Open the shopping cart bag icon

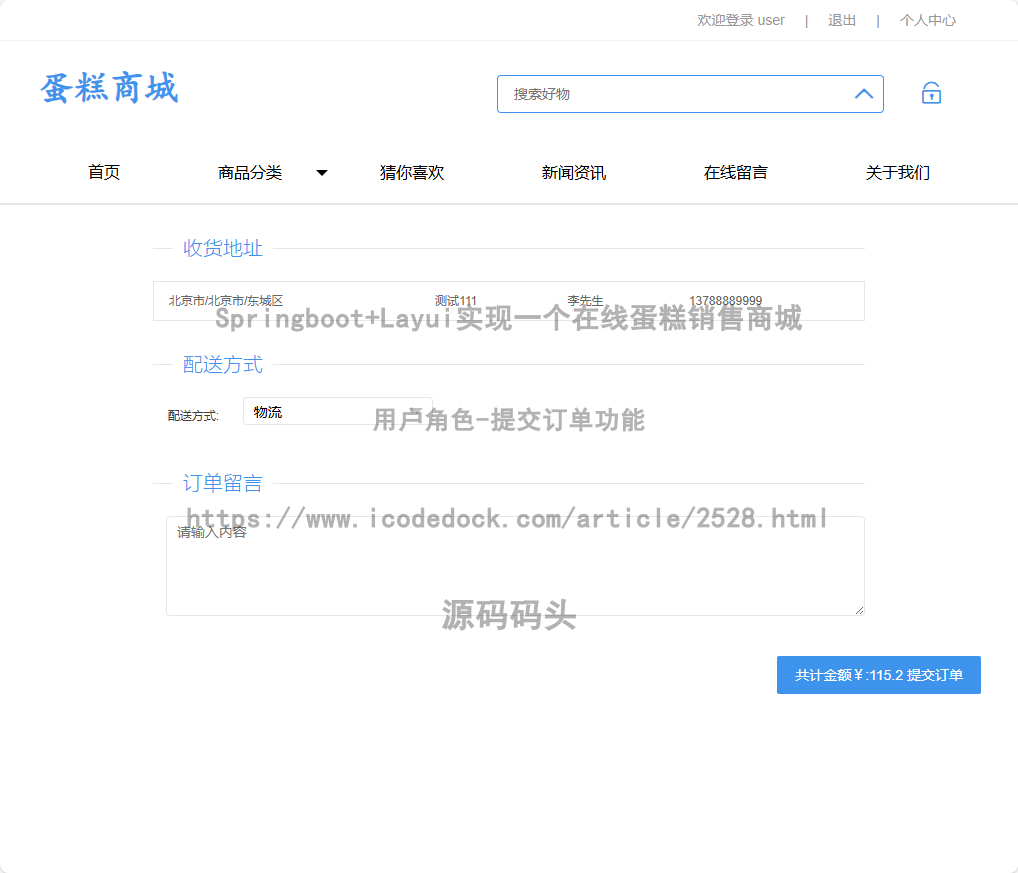[931, 93]
